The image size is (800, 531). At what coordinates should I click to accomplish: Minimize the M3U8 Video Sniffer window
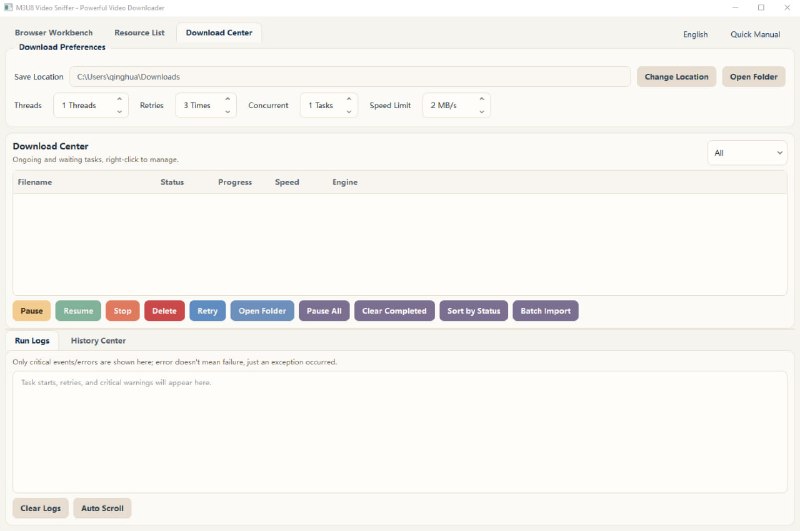coord(735,8)
